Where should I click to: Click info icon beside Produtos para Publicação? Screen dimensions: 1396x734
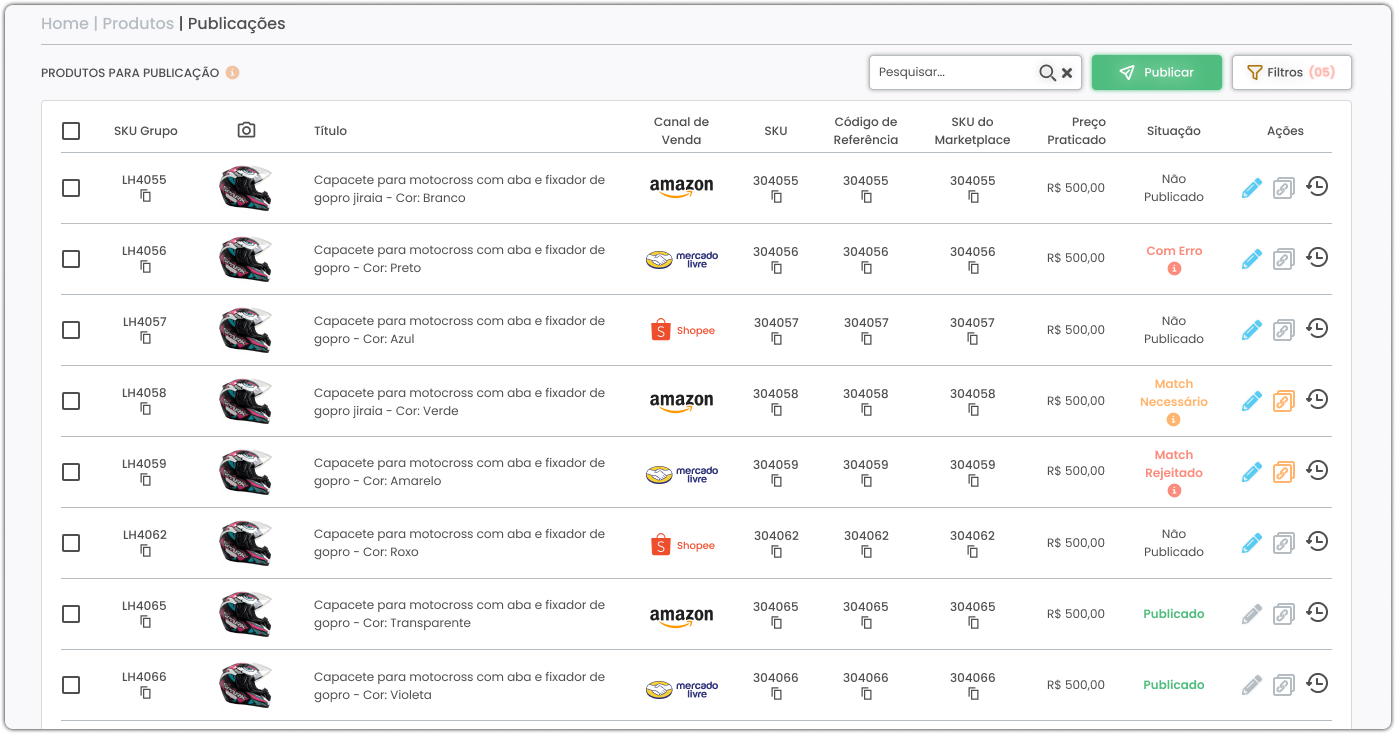pyautogui.click(x=232, y=73)
